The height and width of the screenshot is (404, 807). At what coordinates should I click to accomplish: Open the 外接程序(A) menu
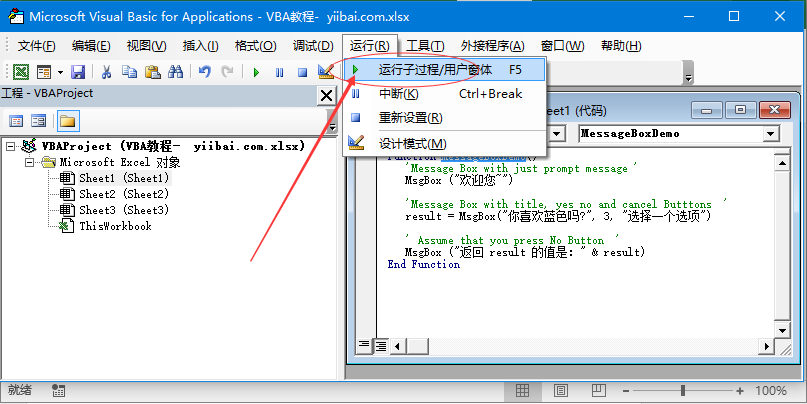point(493,46)
